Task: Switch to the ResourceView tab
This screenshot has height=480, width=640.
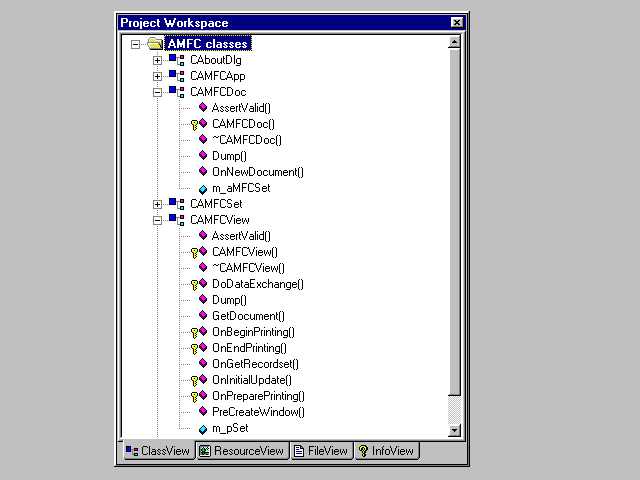Action: click(x=241, y=451)
